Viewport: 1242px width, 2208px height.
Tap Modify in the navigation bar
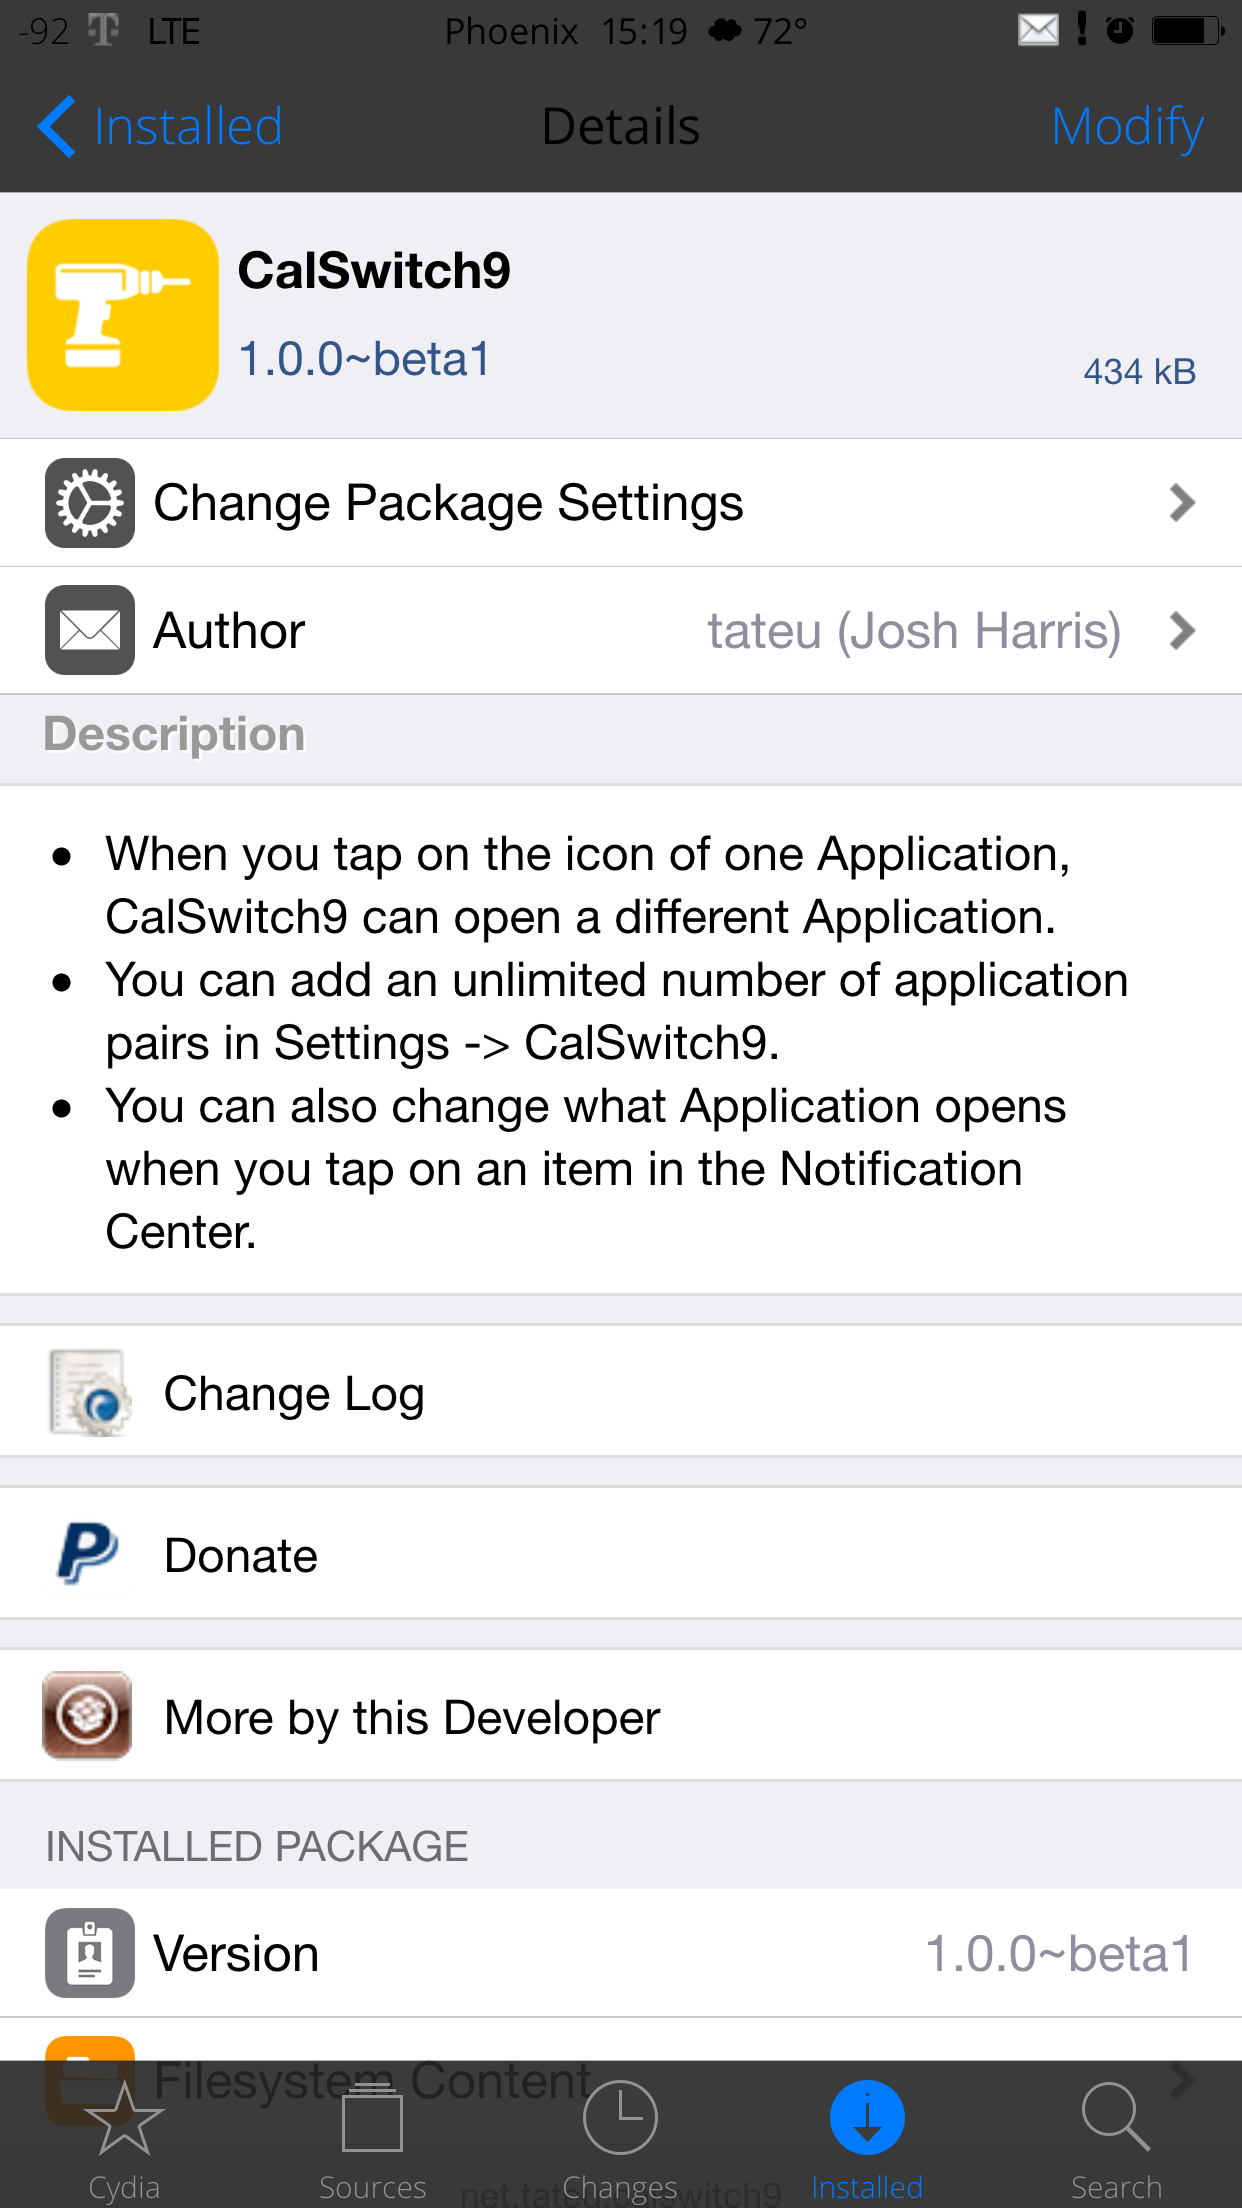pos(1127,127)
